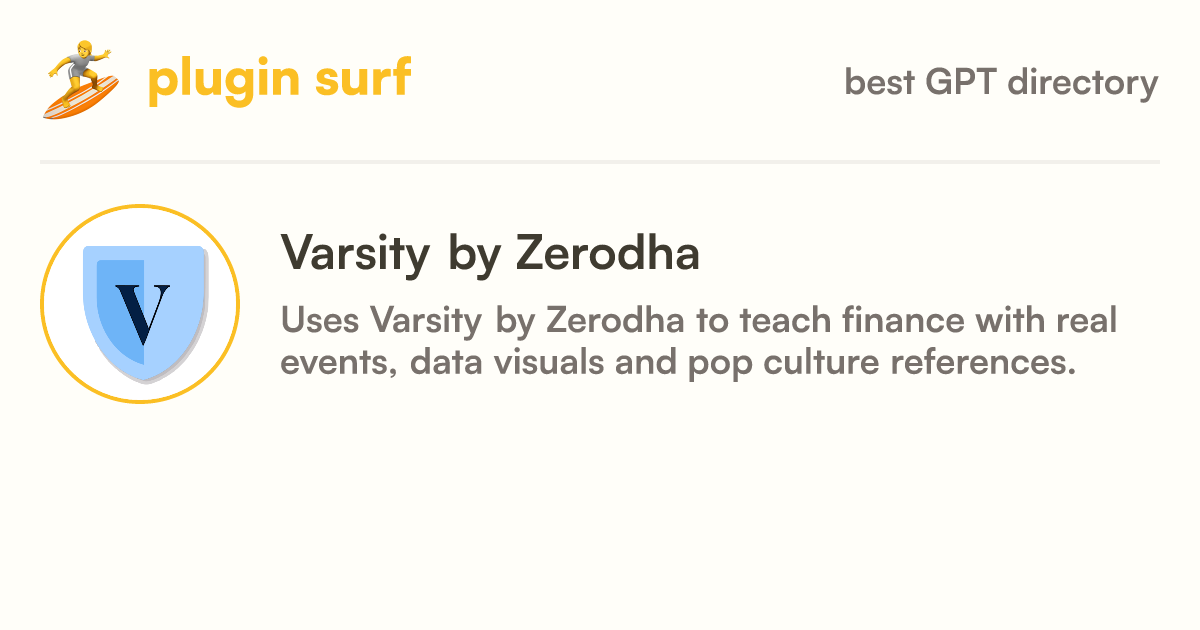
Task: Click the blue Varsity shield icon
Action: coord(144,312)
